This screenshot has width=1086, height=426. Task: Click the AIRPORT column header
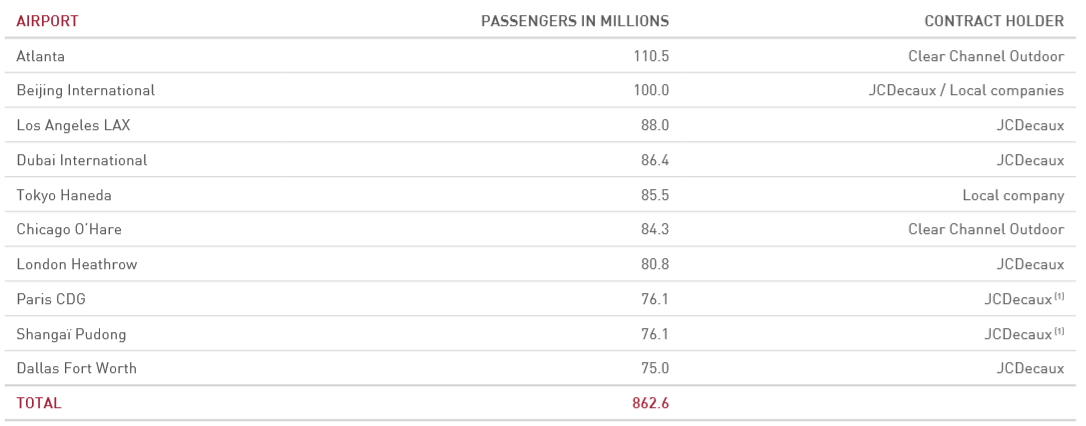47,21
